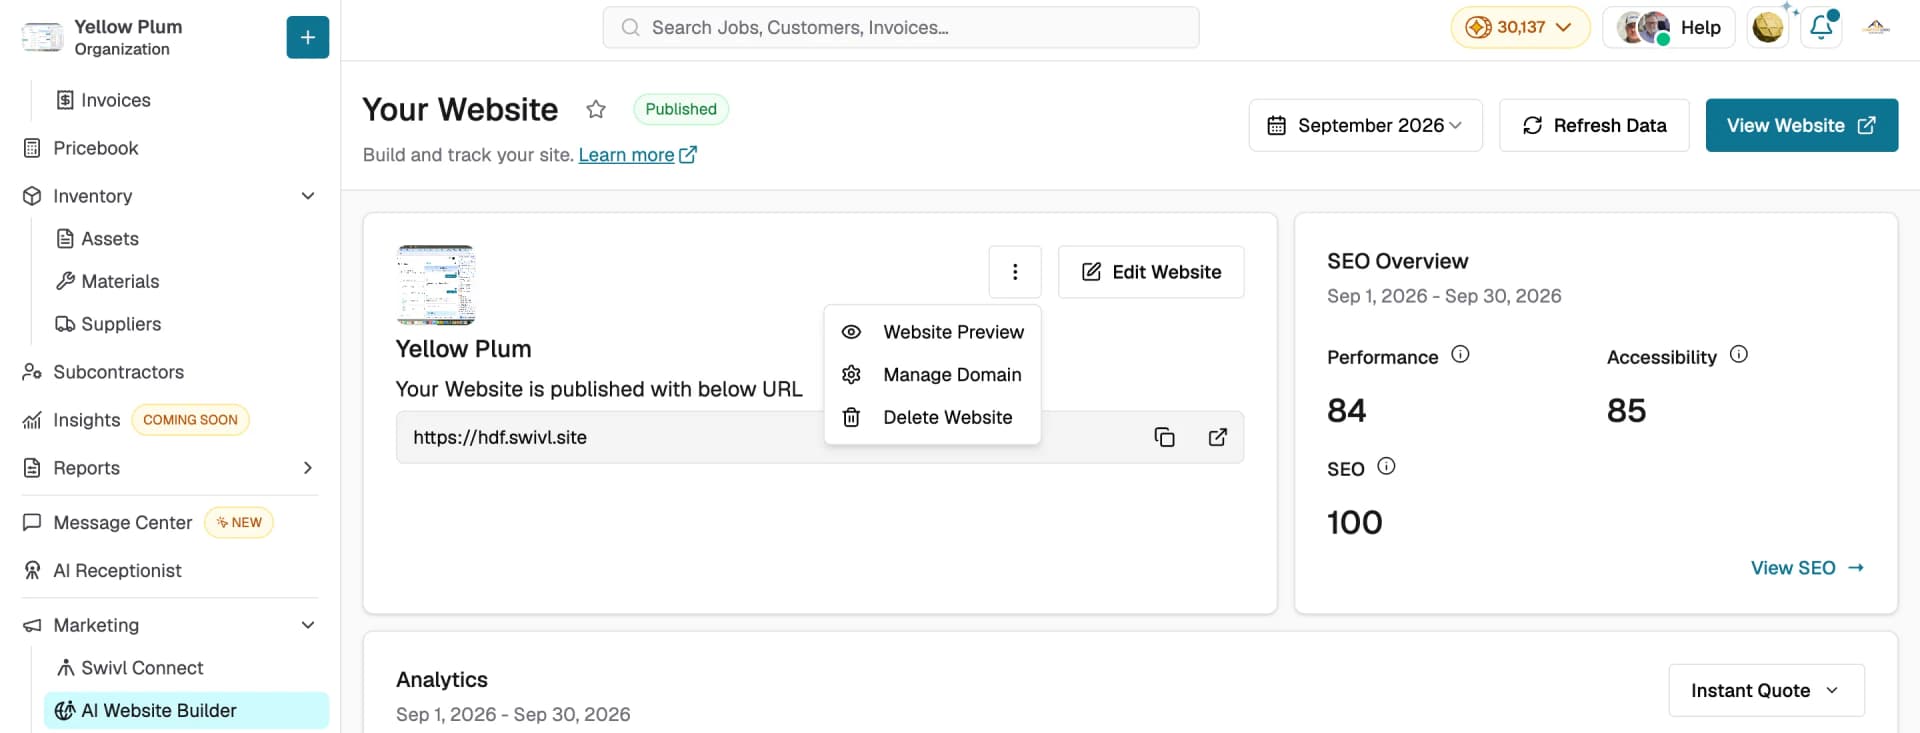Click the three-dot more options button
Image resolution: width=1920 pixels, height=733 pixels.
pyautogui.click(x=1015, y=272)
